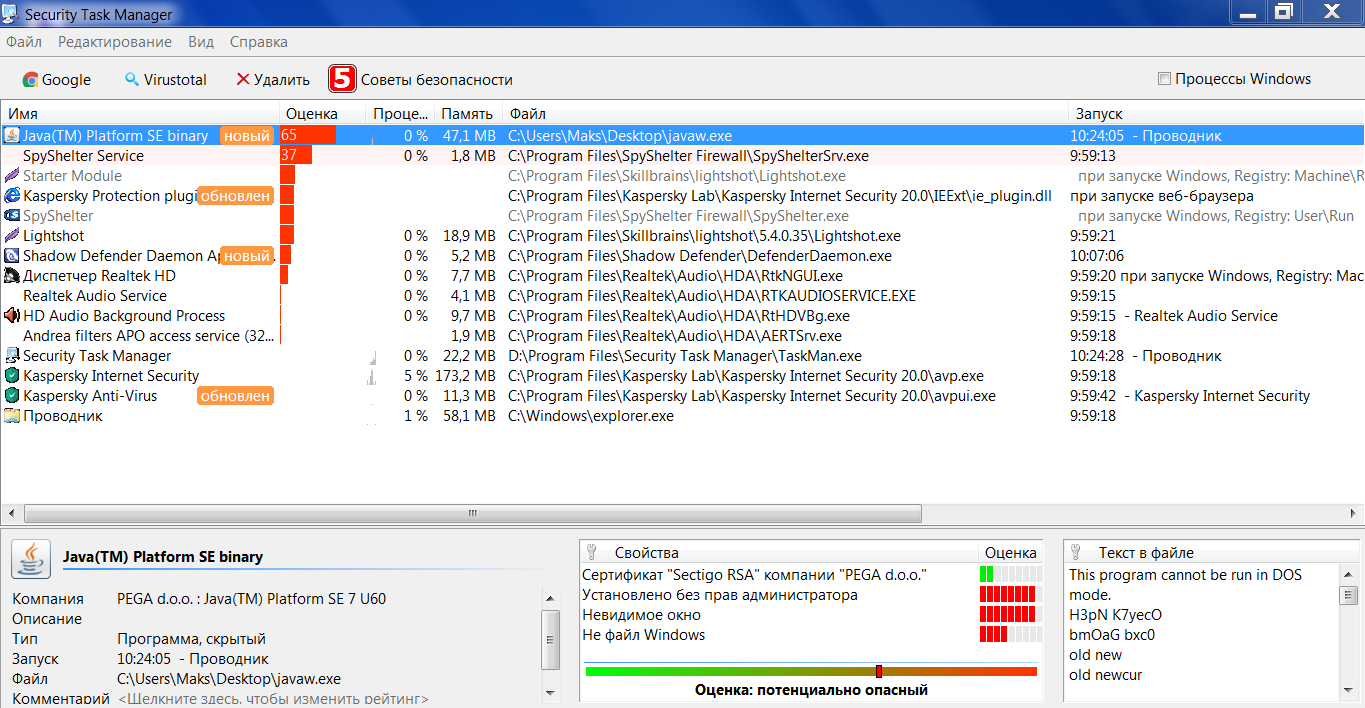Sort by the Процессор column header
The height and width of the screenshot is (708, 1365).
pos(400,114)
